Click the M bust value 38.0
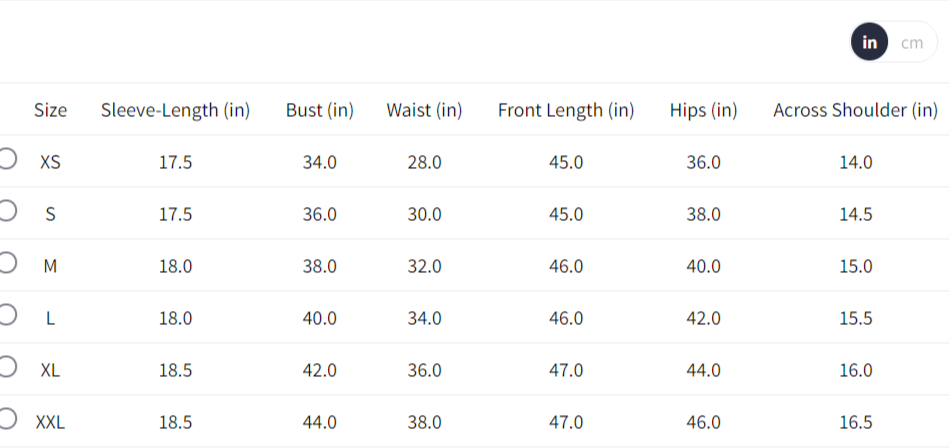This screenshot has width=949, height=448. (x=319, y=266)
